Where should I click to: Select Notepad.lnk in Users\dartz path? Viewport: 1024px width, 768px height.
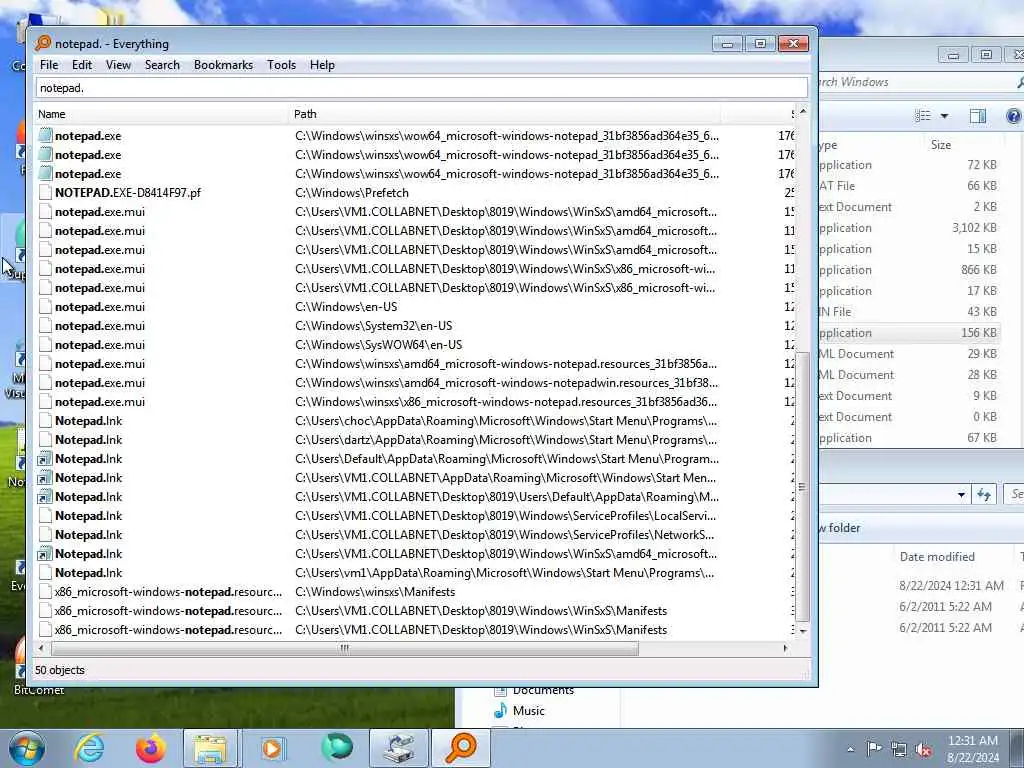88,440
